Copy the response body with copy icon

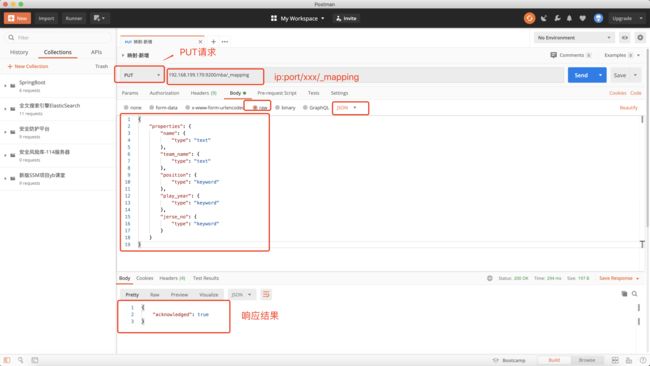(x=624, y=294)
